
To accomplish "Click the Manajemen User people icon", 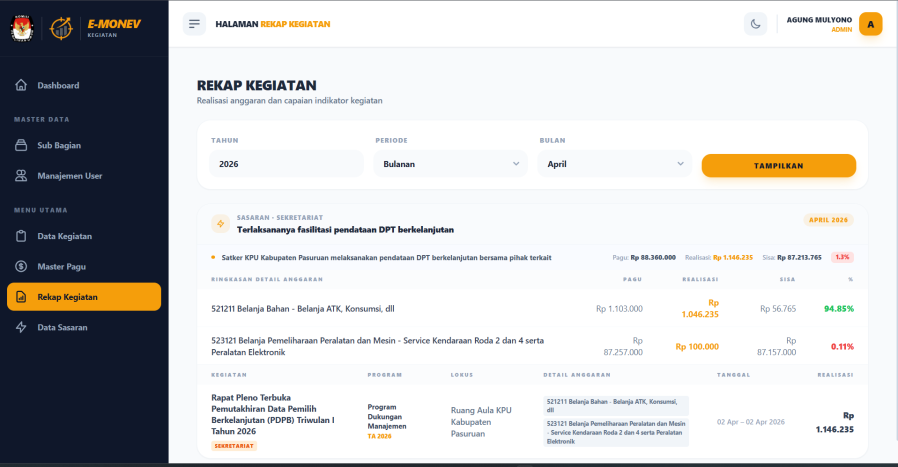I will point(21,176).
